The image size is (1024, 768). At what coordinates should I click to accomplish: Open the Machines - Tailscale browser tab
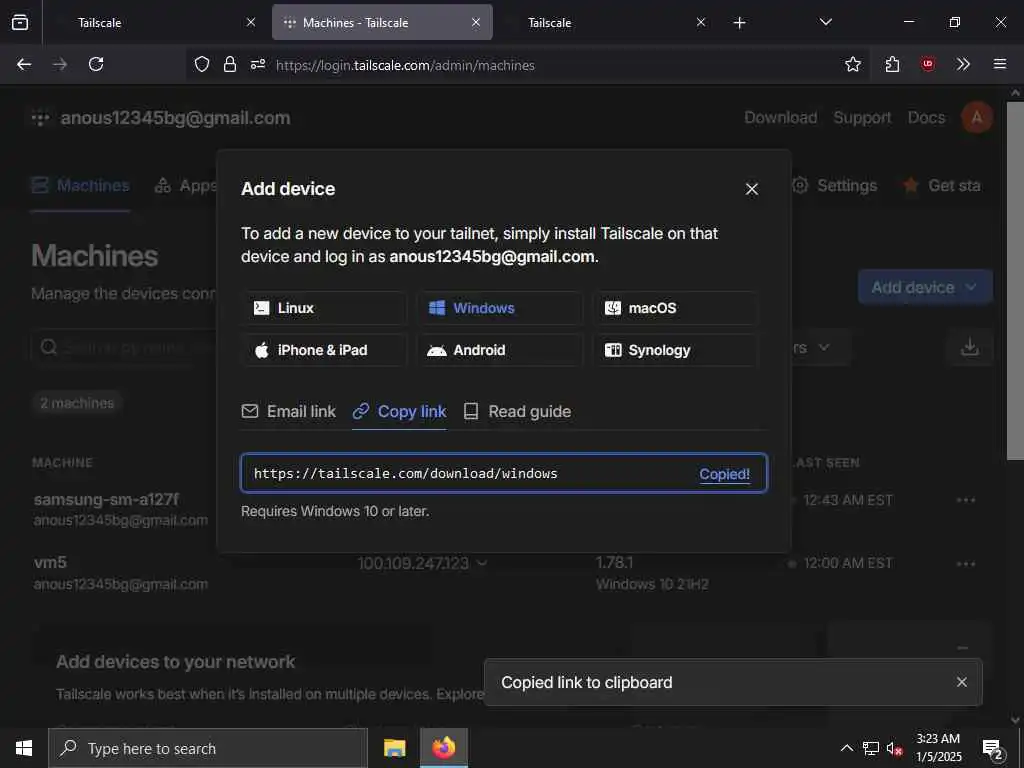click(x=382, y=22)
